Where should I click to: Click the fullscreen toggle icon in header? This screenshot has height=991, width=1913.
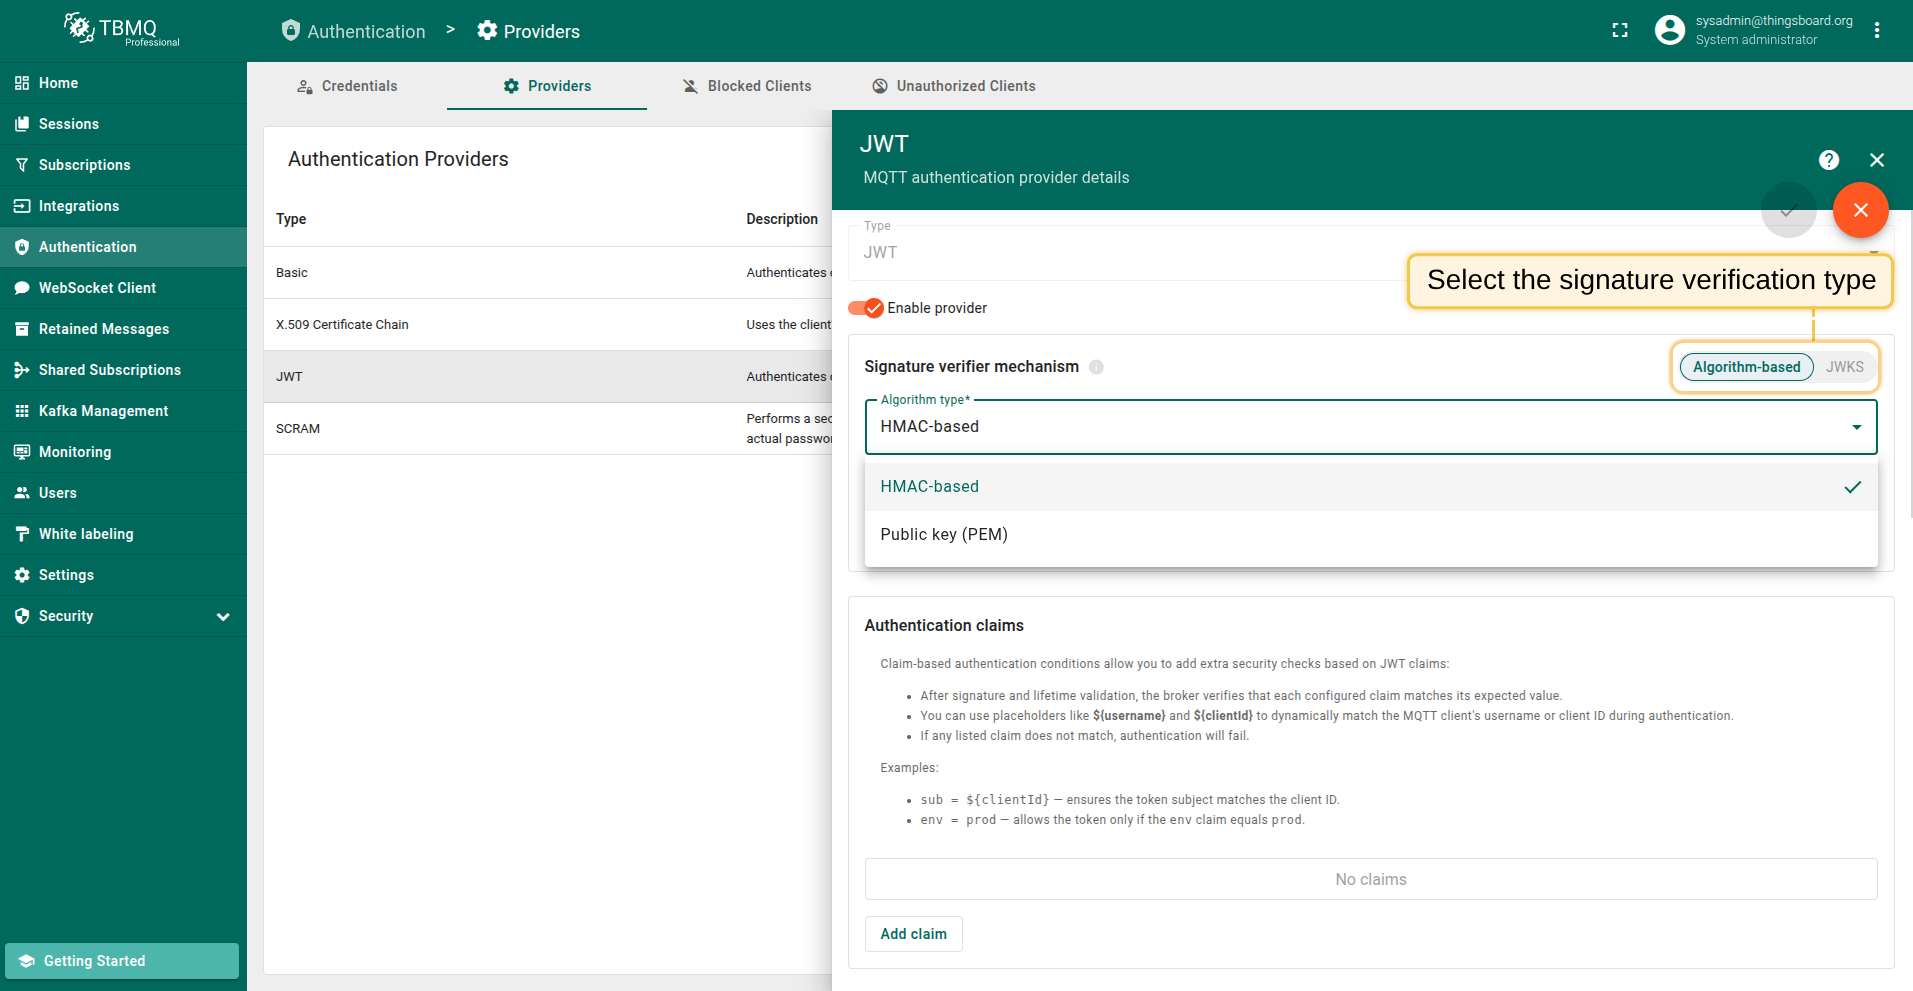tap(1620, 31)
